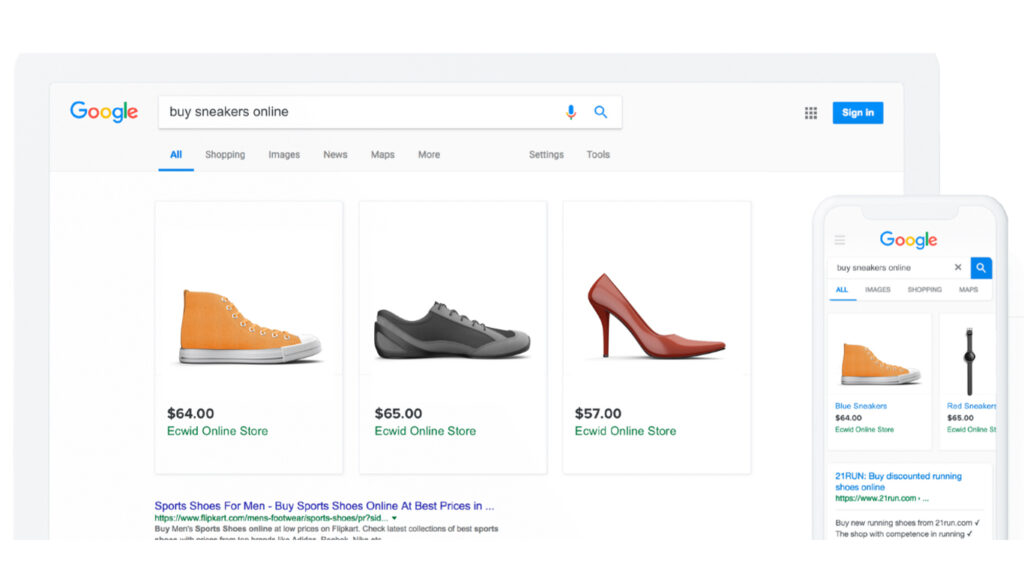Click the Google logo on desktop page
Image resolution: width=1024 pixels, height=576 pixels.
click(104, 112)
